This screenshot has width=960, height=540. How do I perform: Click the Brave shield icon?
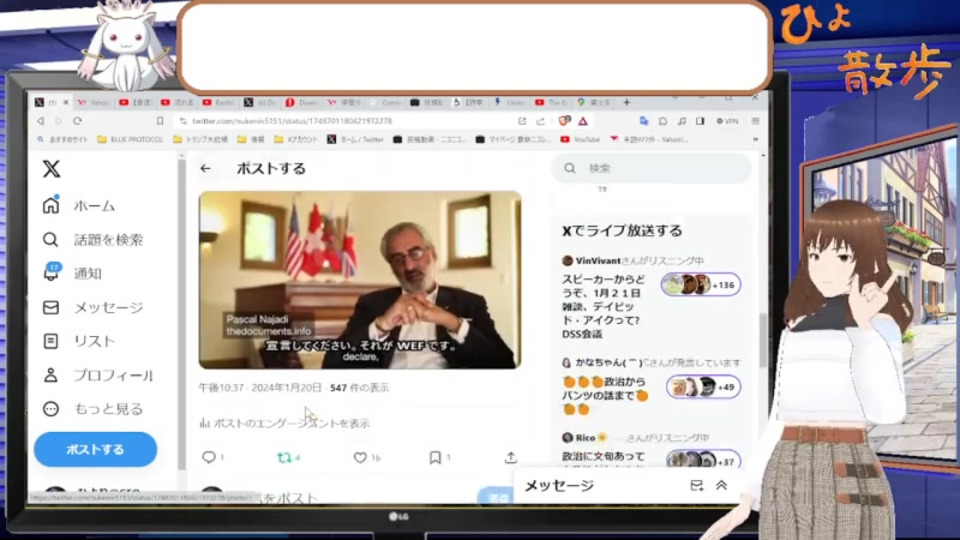click(564, 121)
